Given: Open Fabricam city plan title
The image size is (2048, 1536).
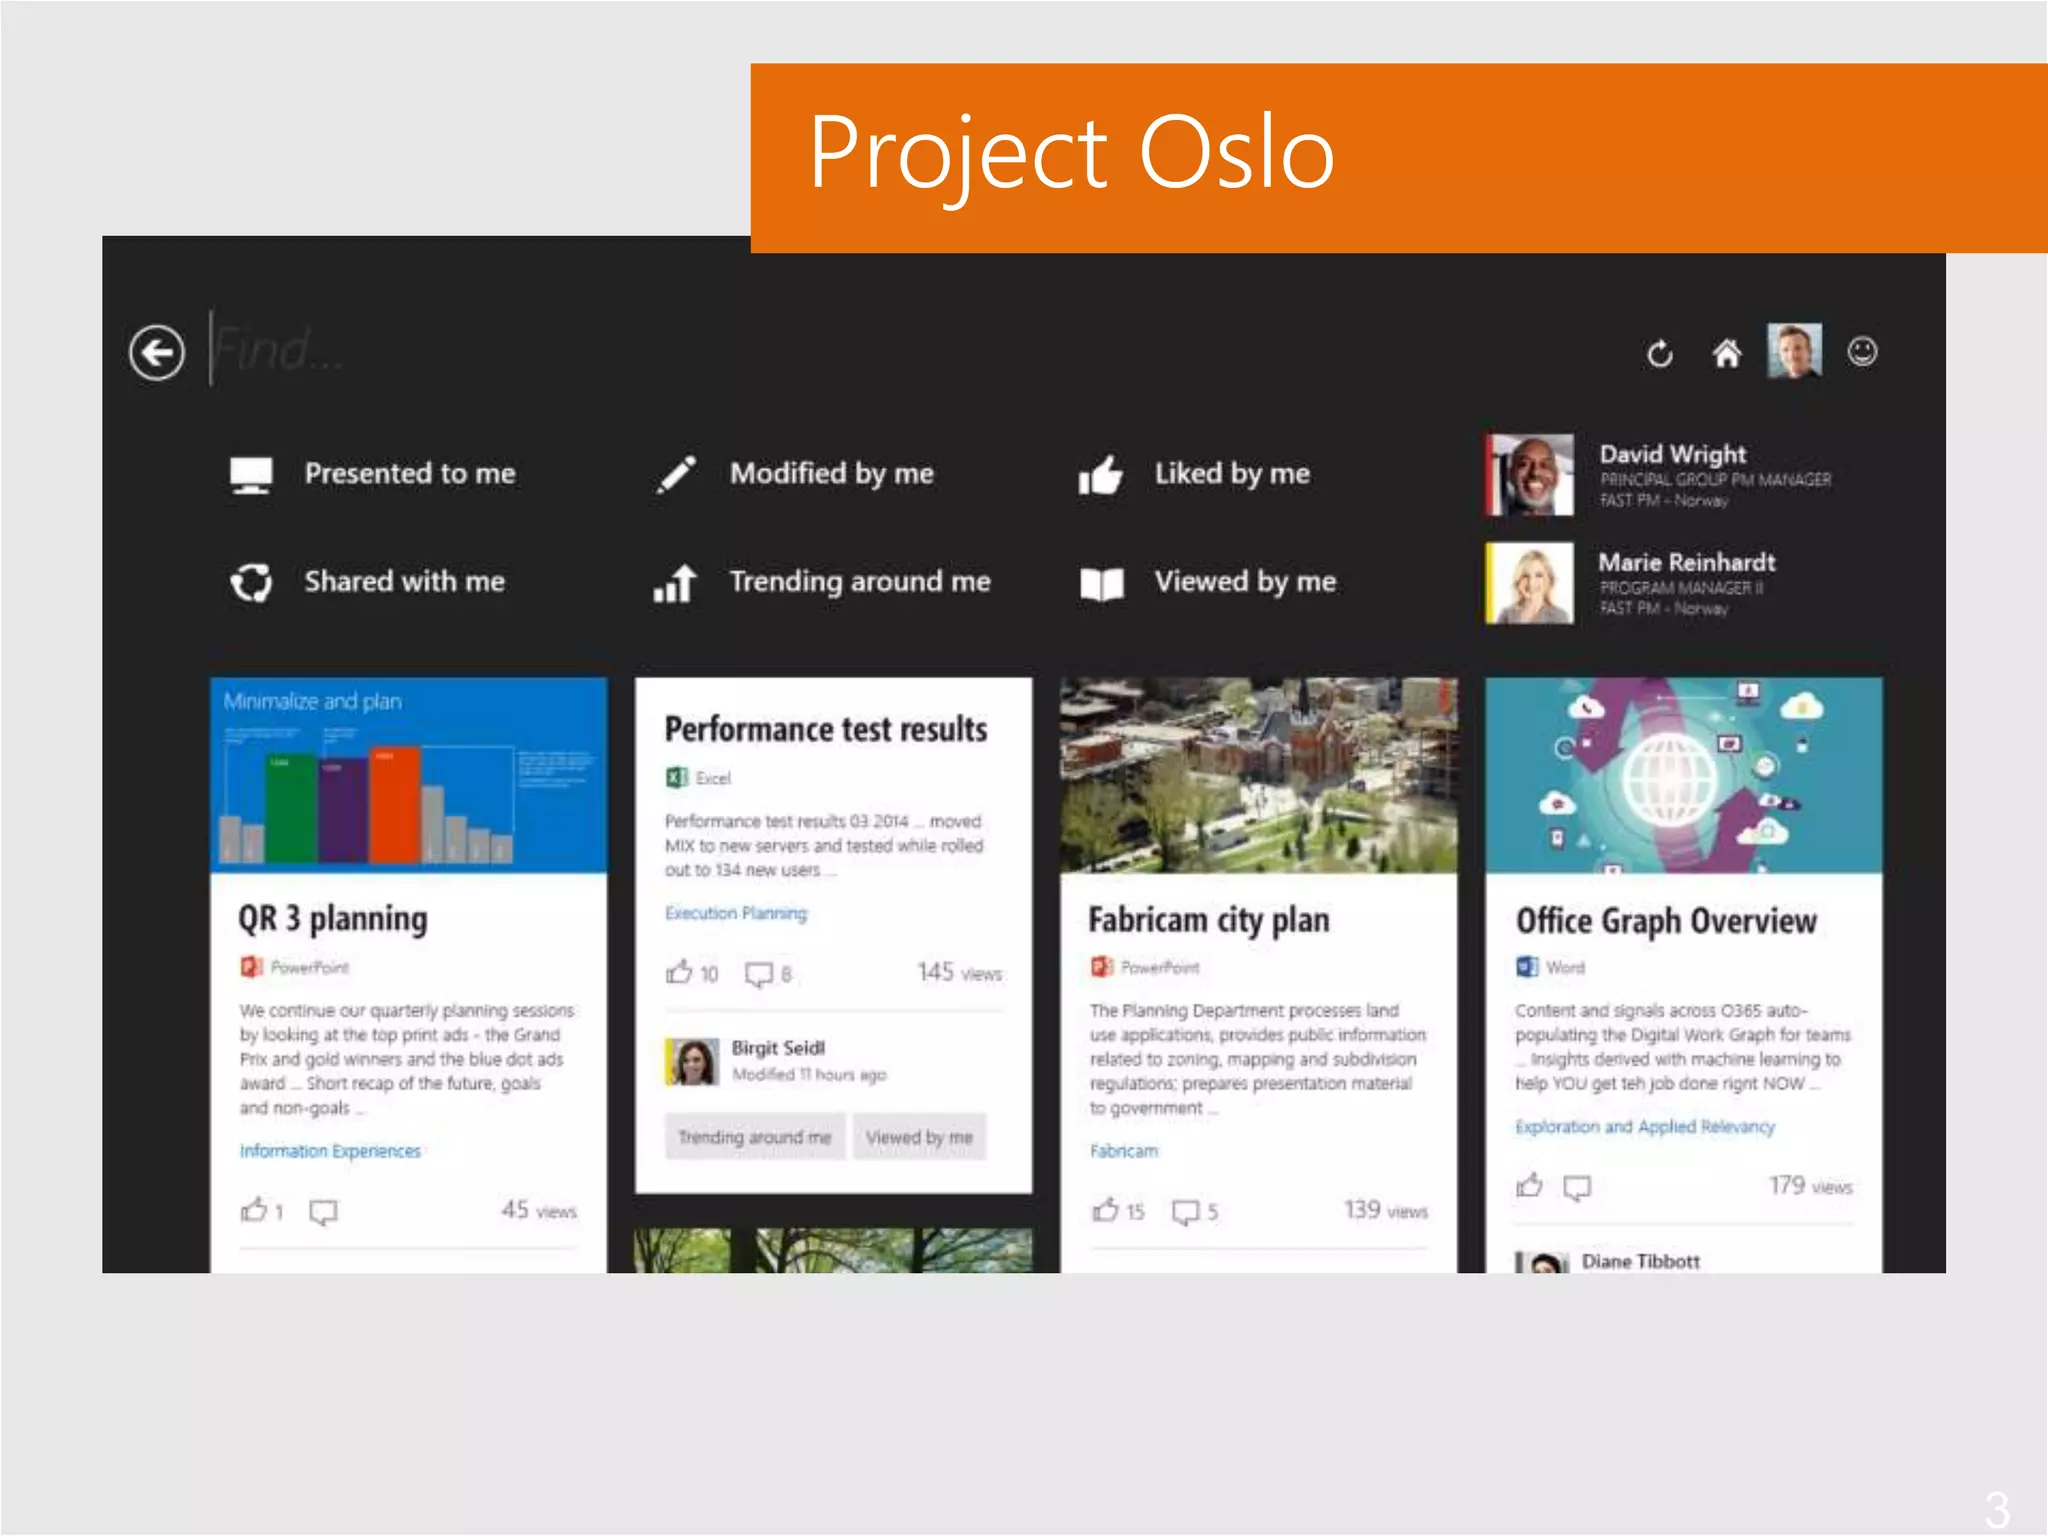Looking at the screenshot, I should coord(1209,920).
